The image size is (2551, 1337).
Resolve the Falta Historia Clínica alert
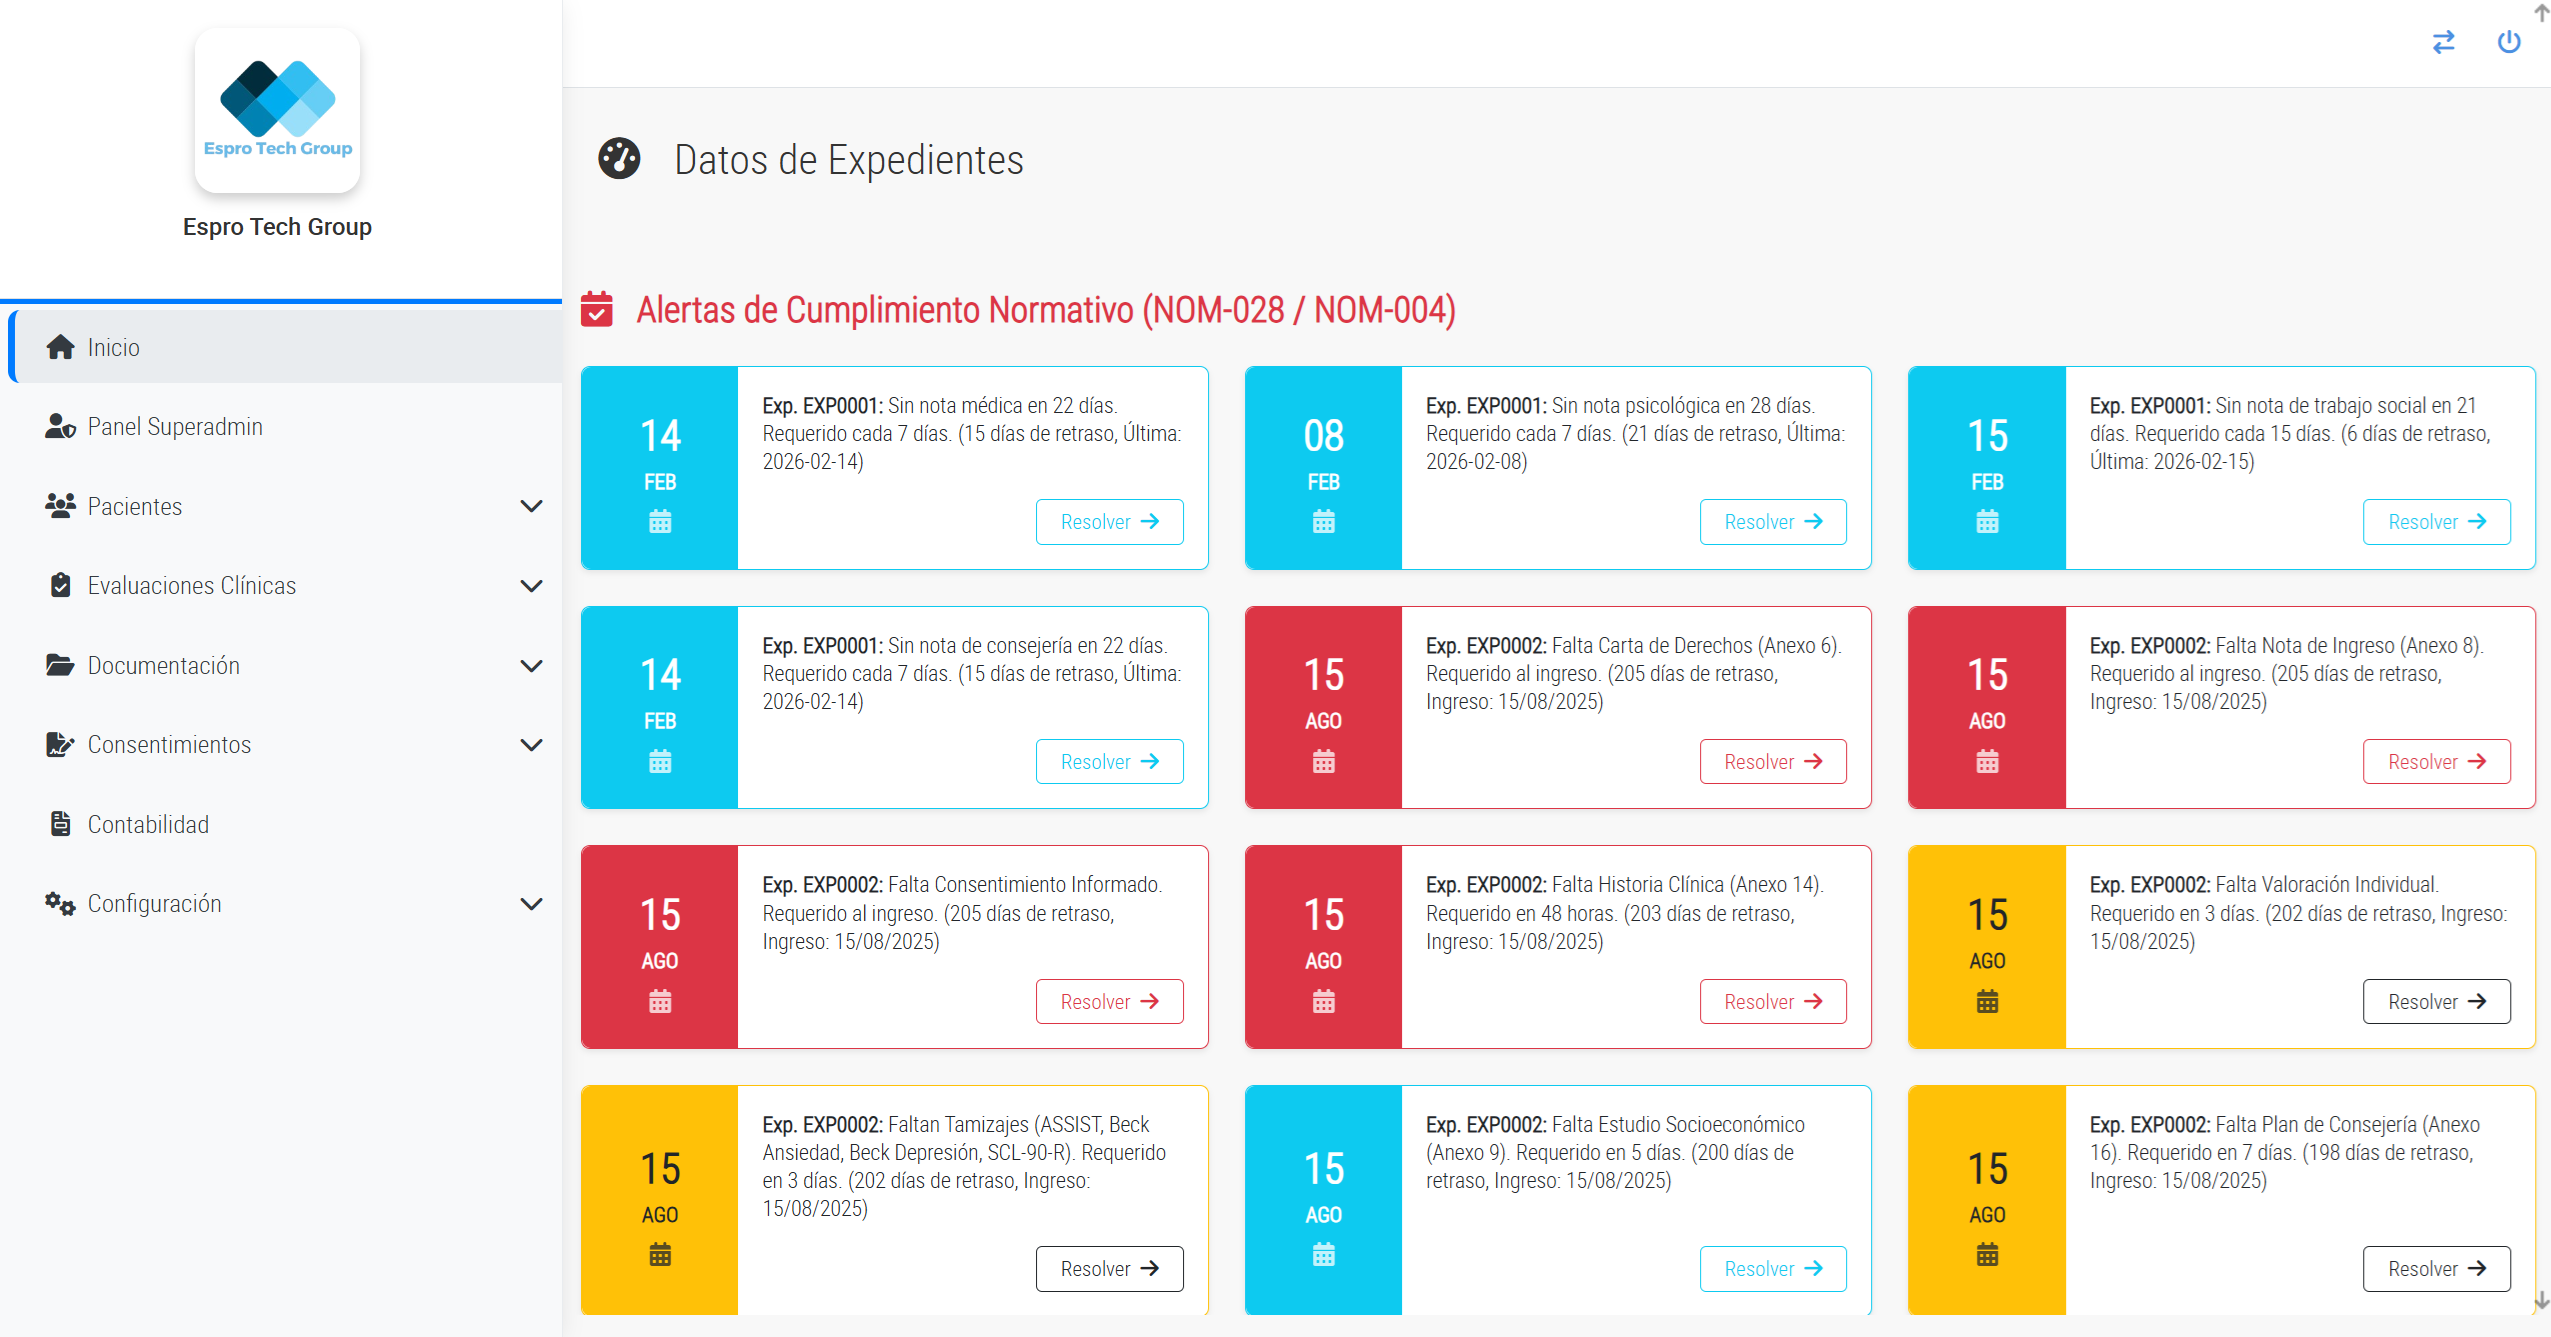[x=1772, y=1001]
